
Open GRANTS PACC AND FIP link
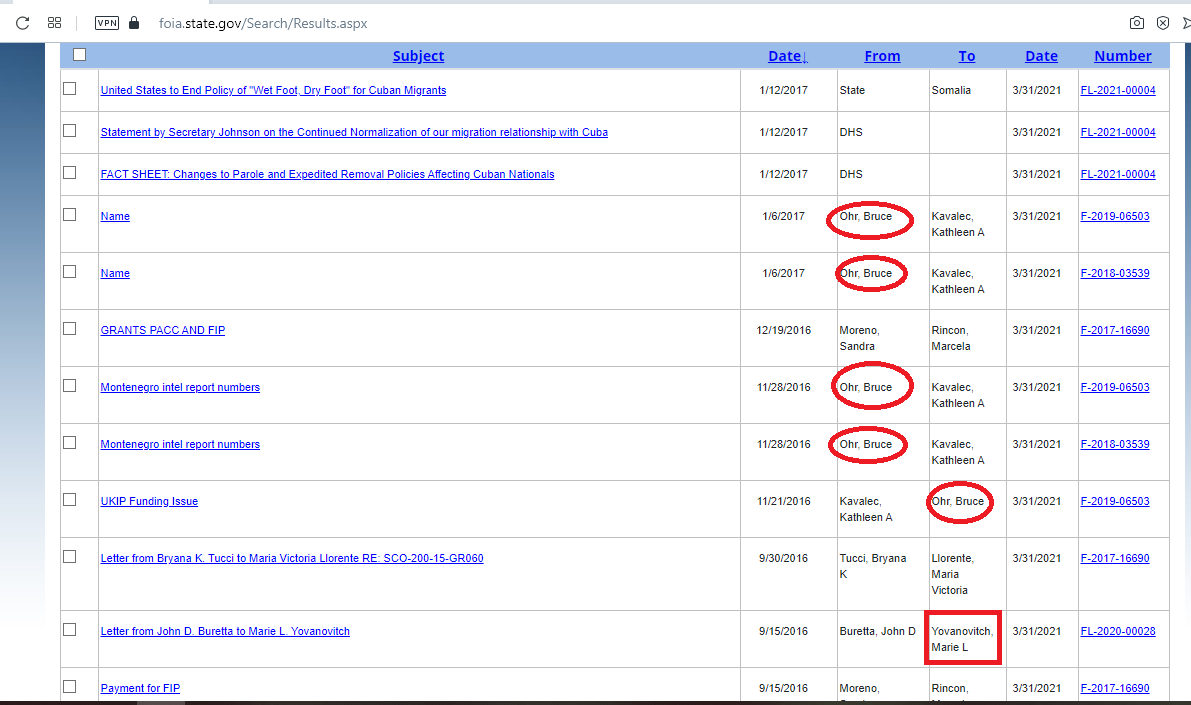(163, 330)
